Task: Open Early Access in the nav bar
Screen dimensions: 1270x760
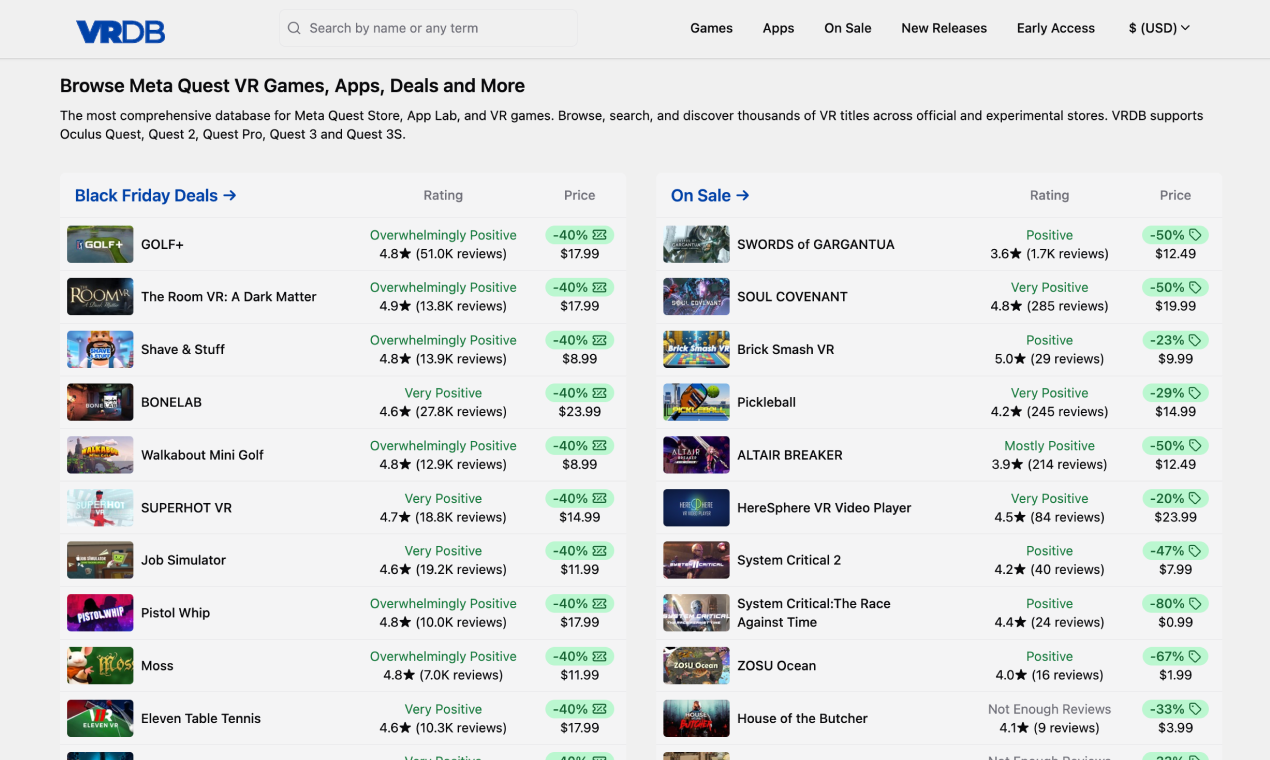Action: click(x=1056, y=28)
